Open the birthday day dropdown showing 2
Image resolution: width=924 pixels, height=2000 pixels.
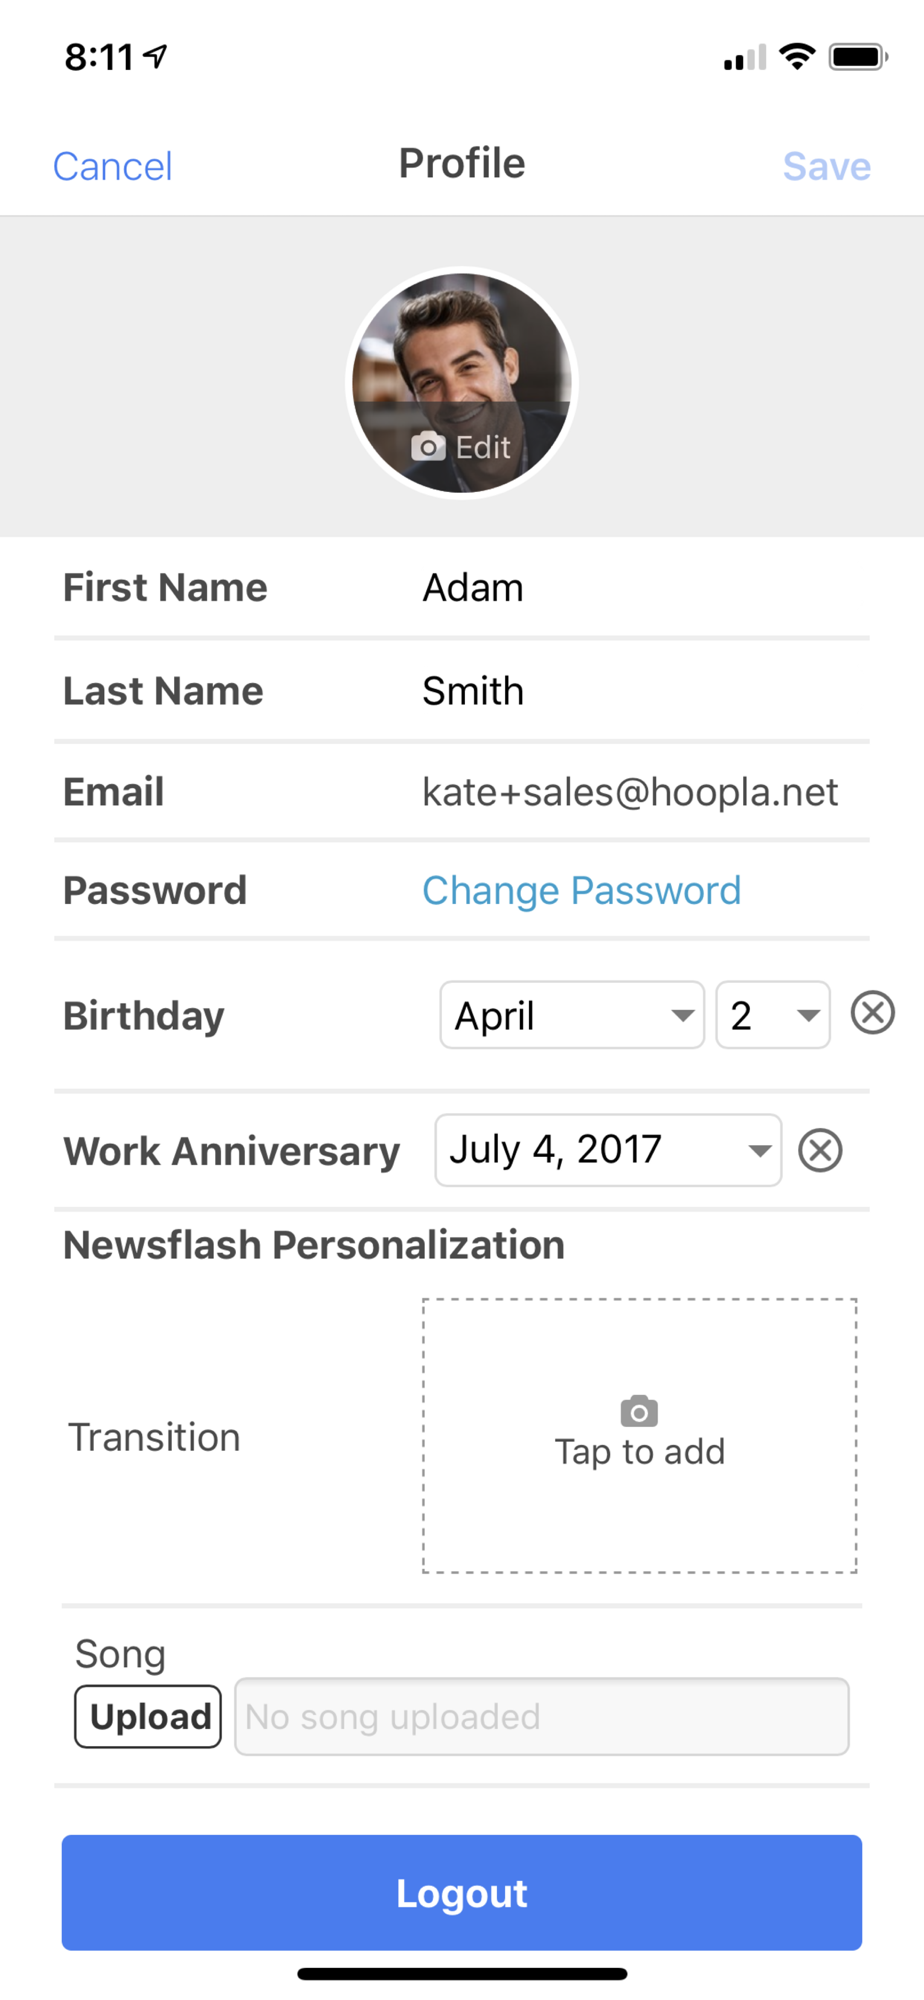pyautogui.click(x=773, y=1015)
